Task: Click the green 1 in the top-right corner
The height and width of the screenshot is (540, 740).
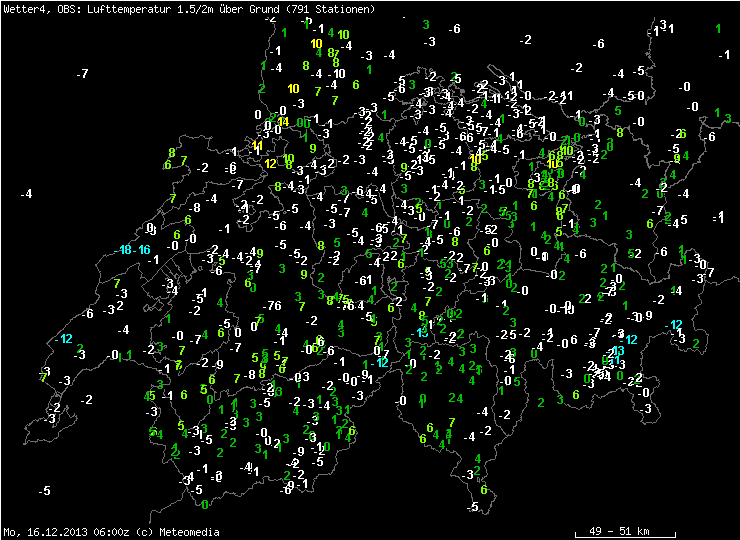Action: [x=719, y=28]
